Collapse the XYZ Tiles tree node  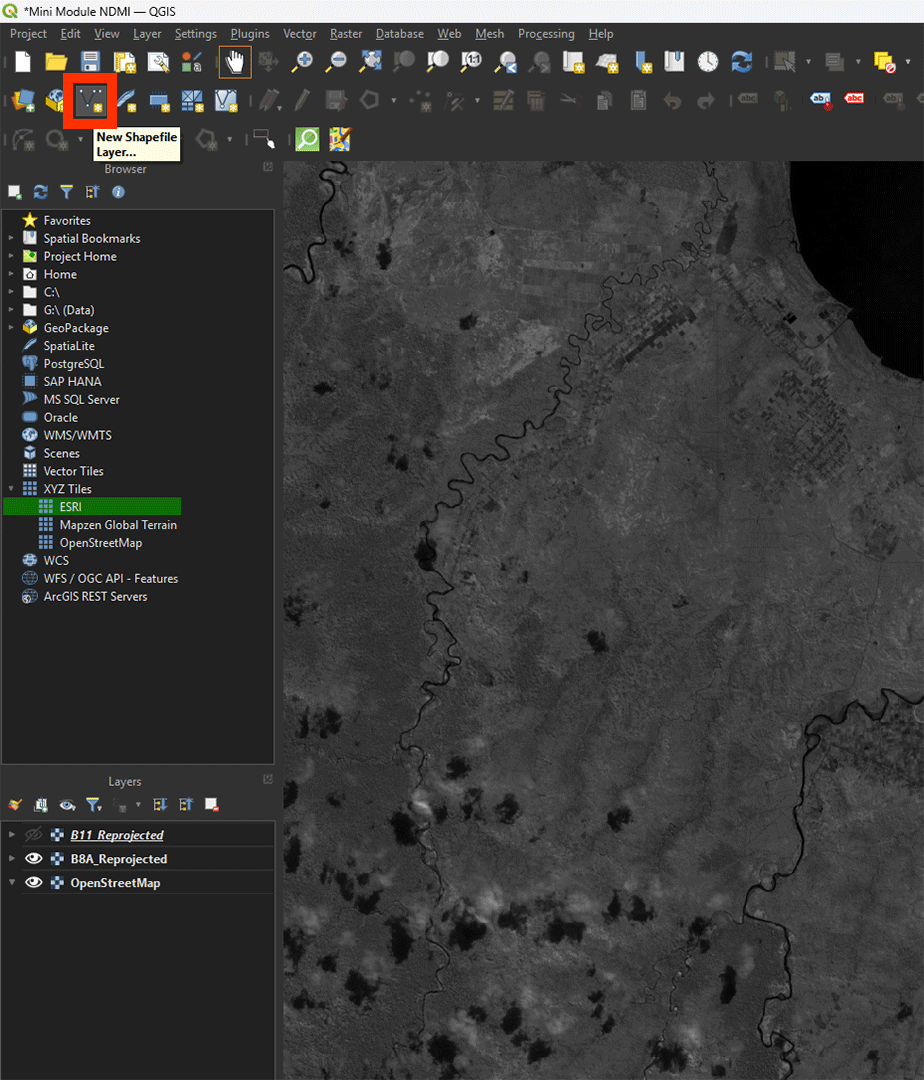tap(11, 489)
